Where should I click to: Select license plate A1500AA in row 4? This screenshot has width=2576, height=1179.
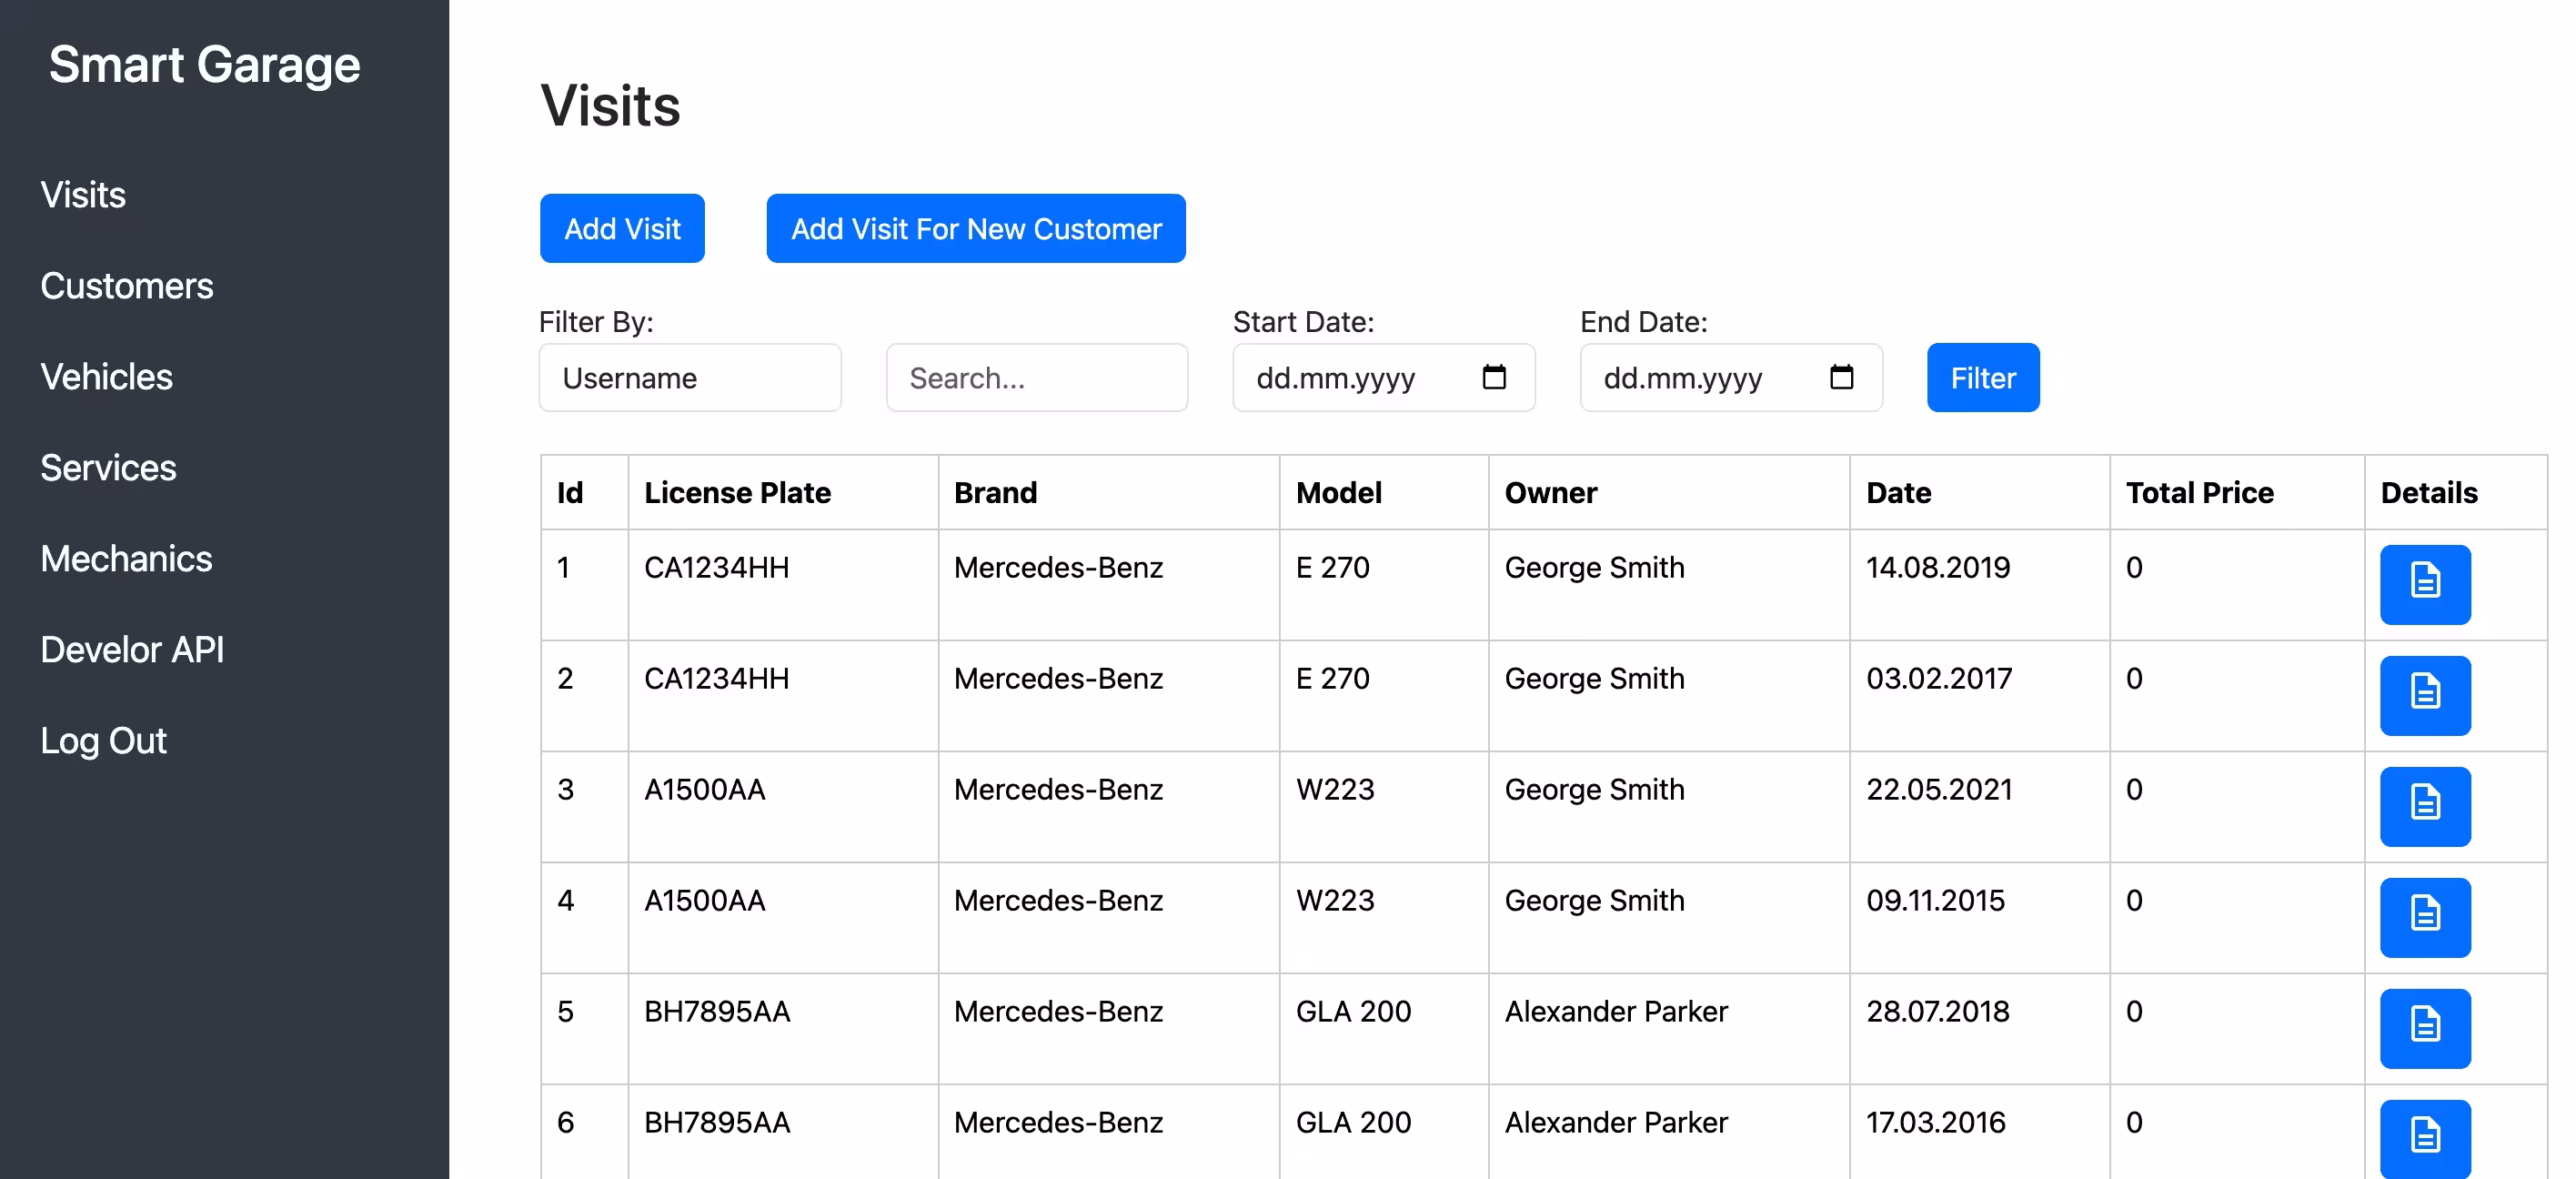[704, 901]
